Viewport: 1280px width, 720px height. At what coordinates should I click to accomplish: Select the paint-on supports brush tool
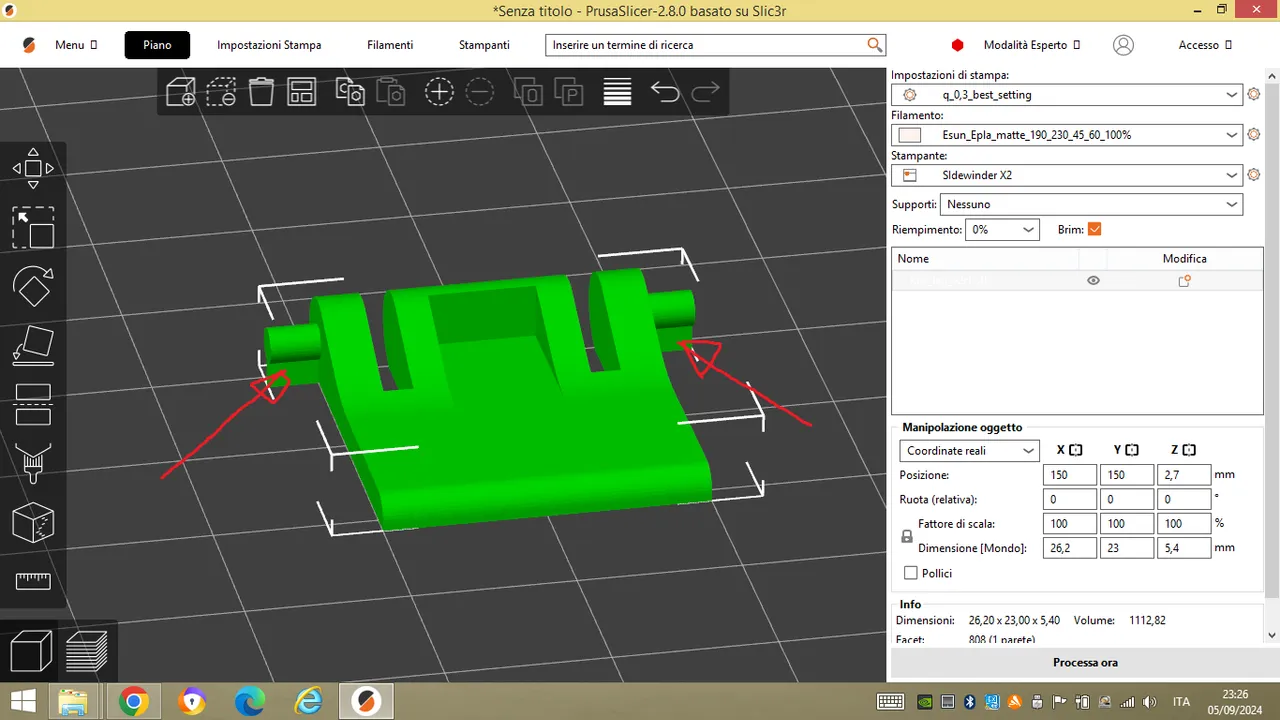point(33,463)
